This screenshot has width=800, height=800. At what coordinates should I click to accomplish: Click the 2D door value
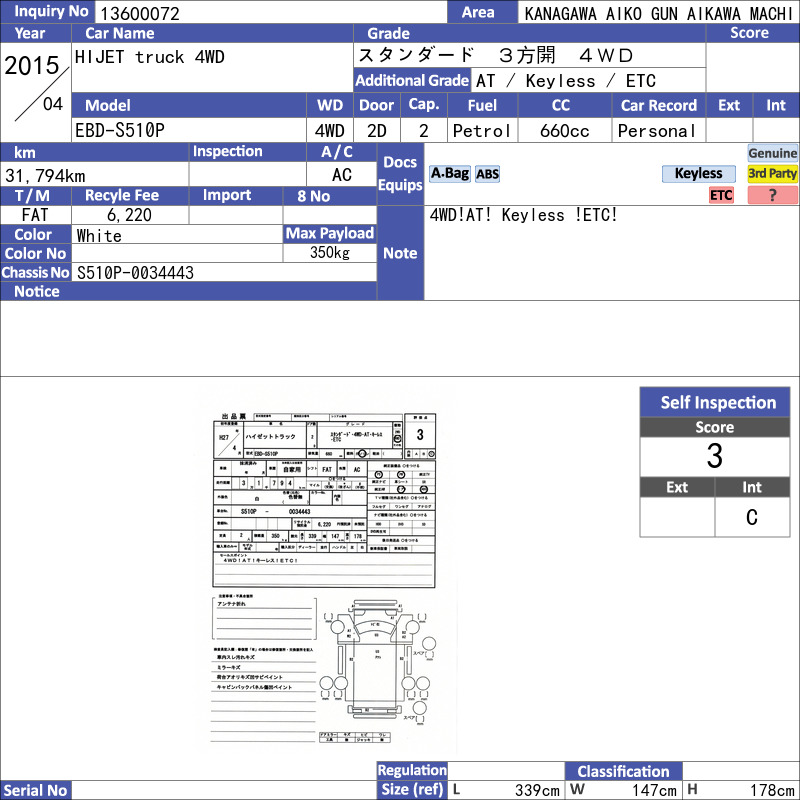click(377, 131)
